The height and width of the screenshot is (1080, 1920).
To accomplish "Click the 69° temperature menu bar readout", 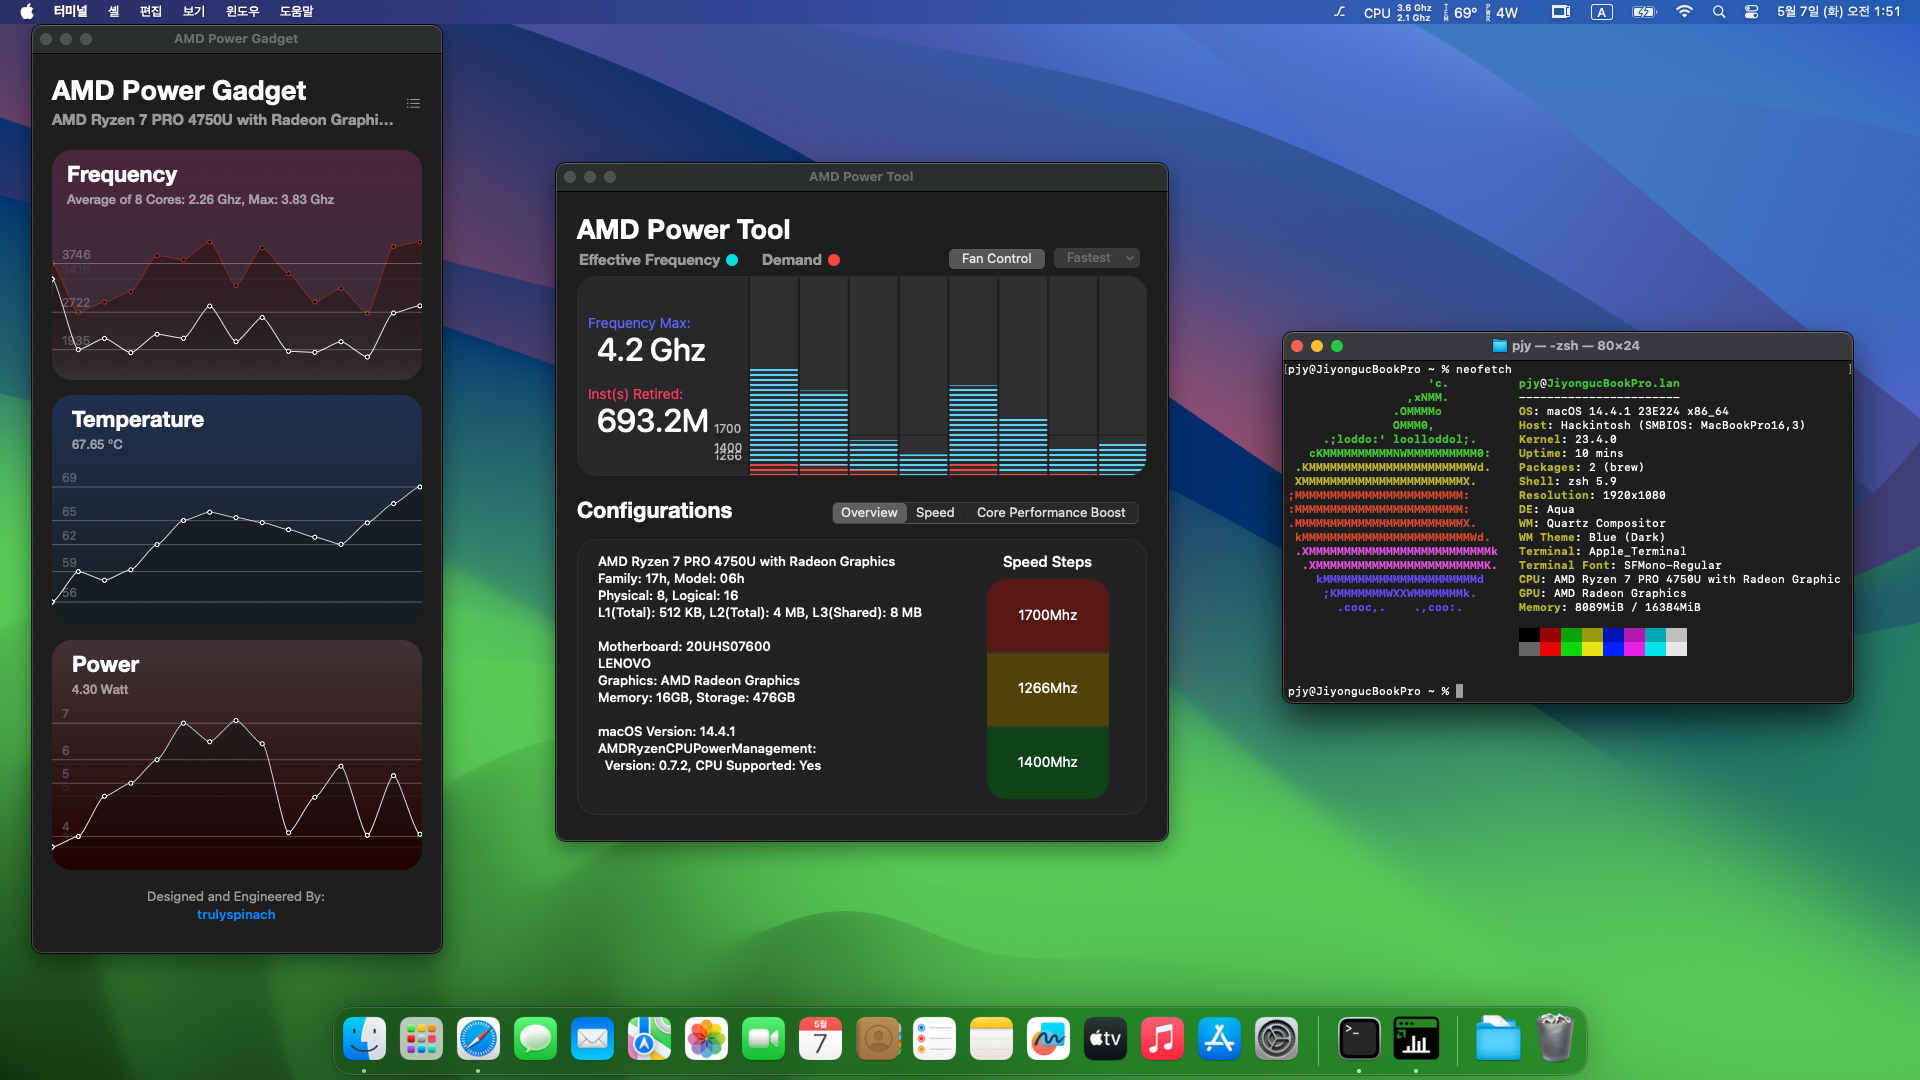I will pos(1461,12).
